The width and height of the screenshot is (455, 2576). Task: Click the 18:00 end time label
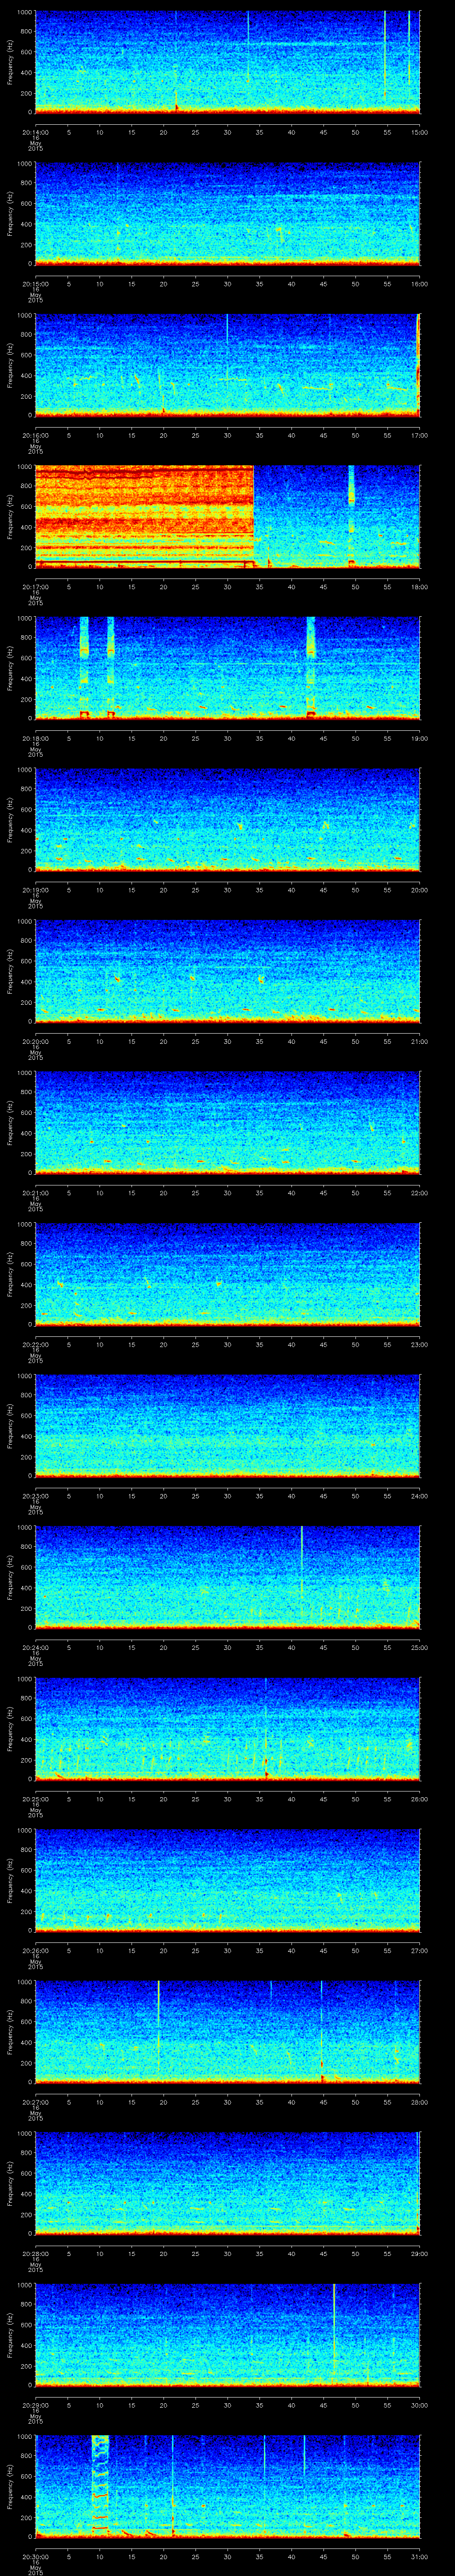[x=419, y=587]
